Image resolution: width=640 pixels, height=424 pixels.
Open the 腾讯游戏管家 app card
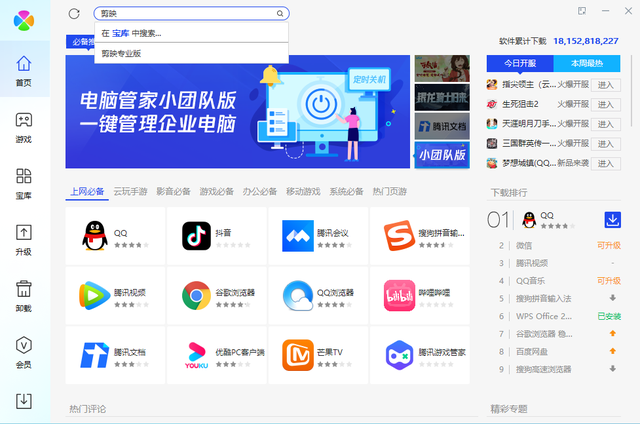420,355
